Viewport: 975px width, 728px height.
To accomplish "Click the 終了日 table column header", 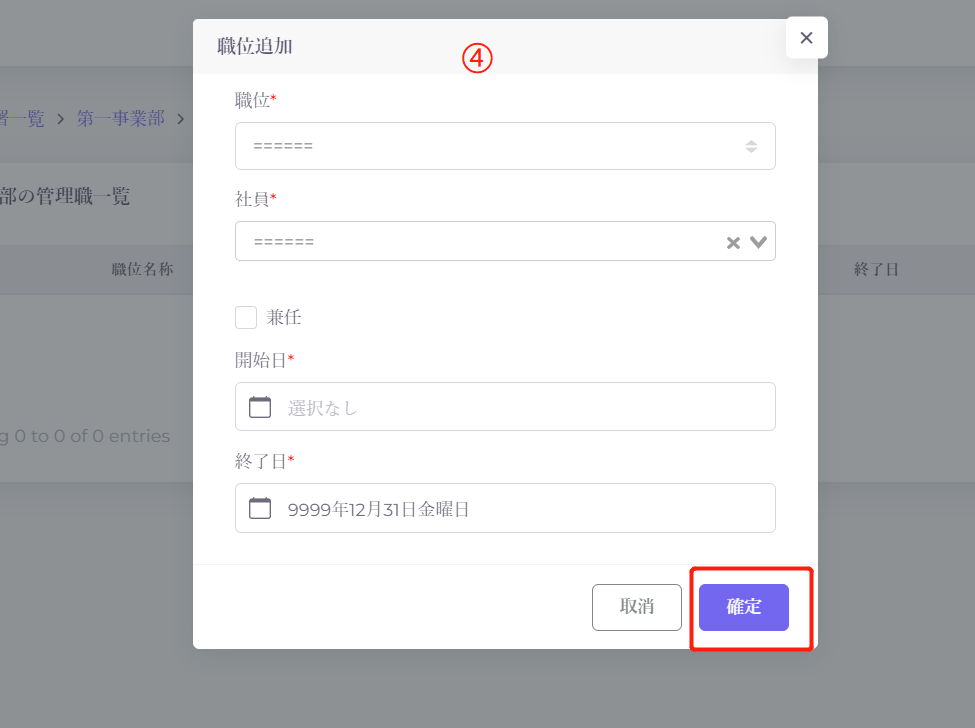I will (x=876, y=269).
